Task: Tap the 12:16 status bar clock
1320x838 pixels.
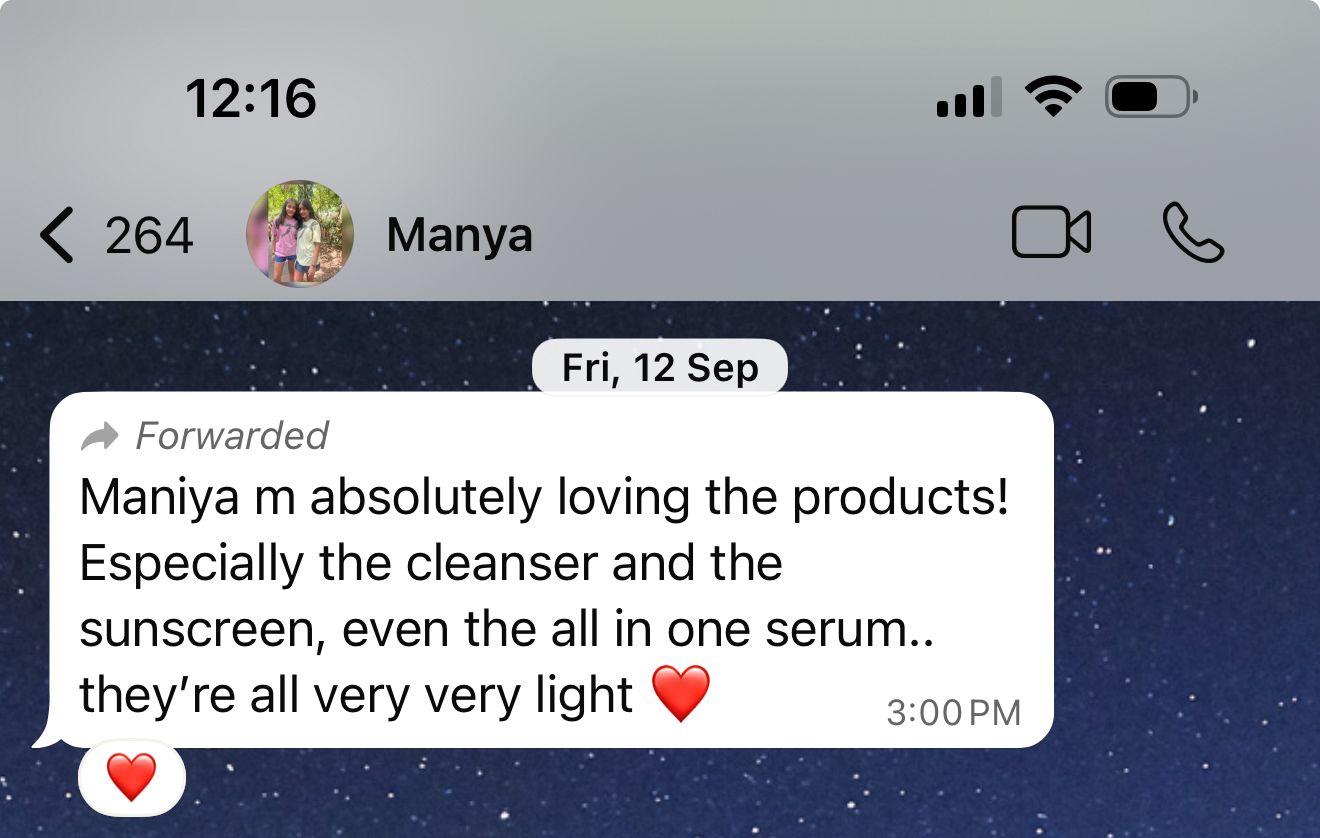Action: pos(251,99)
